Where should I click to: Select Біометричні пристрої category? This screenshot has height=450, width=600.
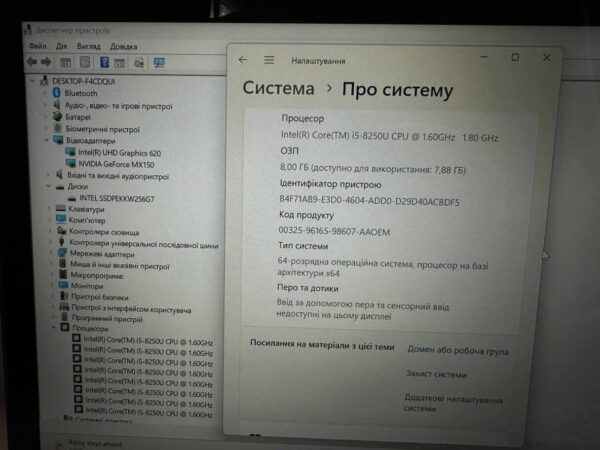(103, 129)
